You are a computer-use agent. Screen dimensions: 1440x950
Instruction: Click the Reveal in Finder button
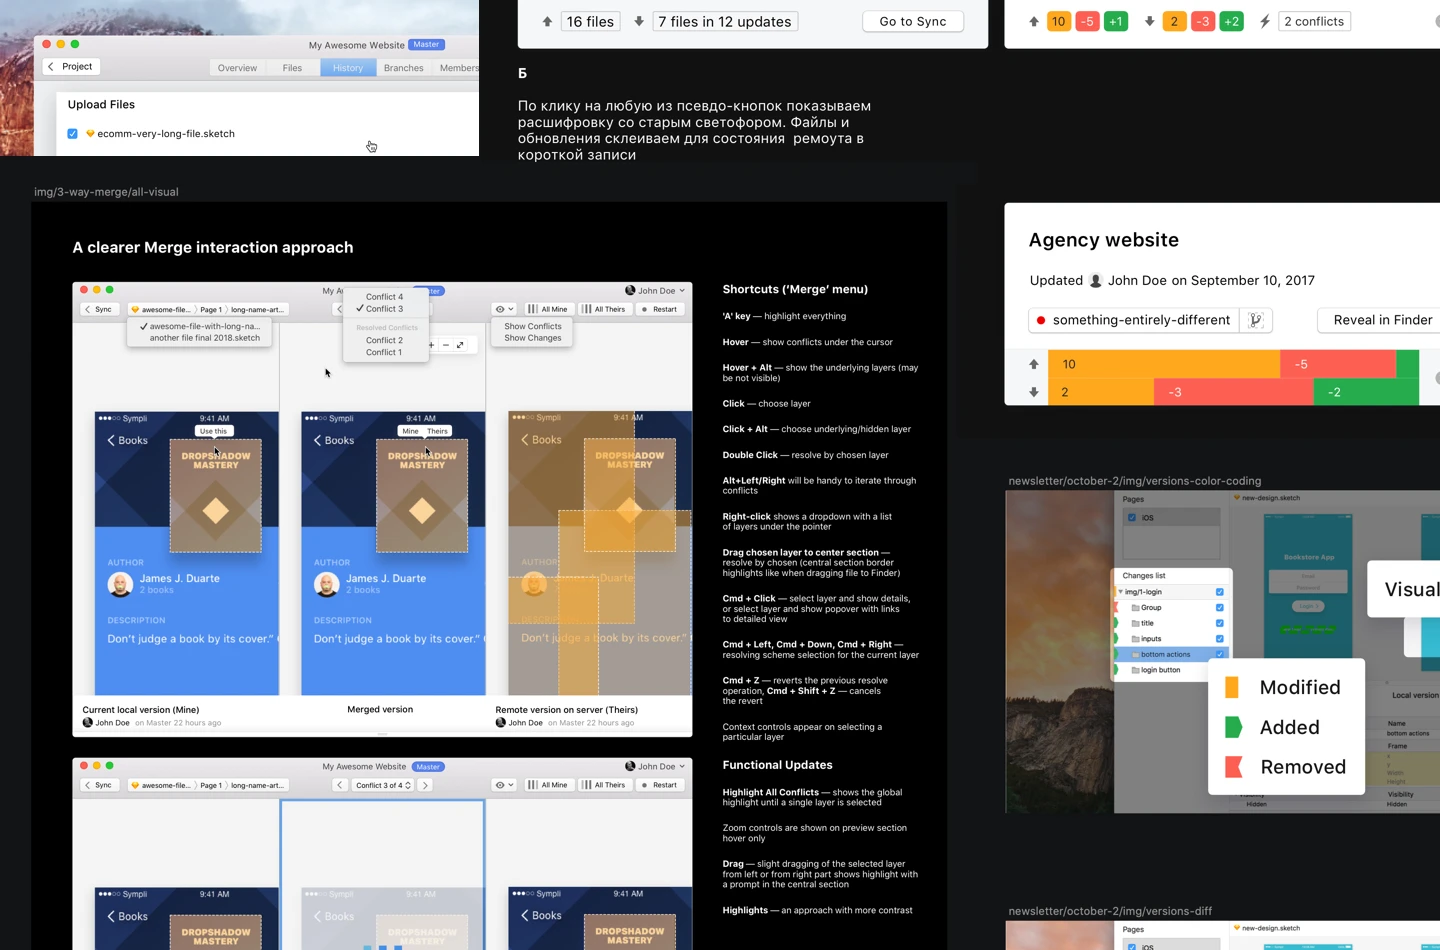point(1382,320)
